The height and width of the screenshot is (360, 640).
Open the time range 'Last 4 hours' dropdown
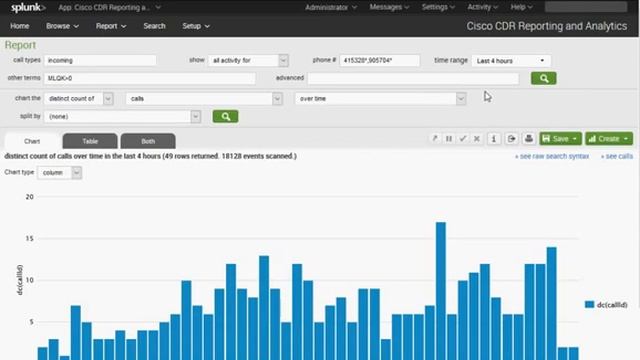[x=511, y=61]
